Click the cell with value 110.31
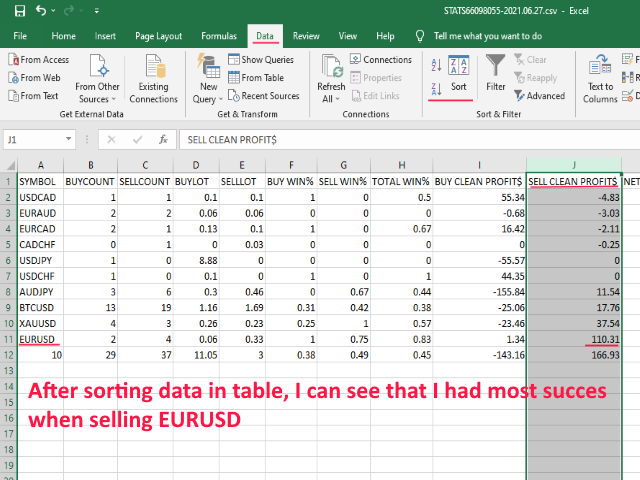 [574, 339]
